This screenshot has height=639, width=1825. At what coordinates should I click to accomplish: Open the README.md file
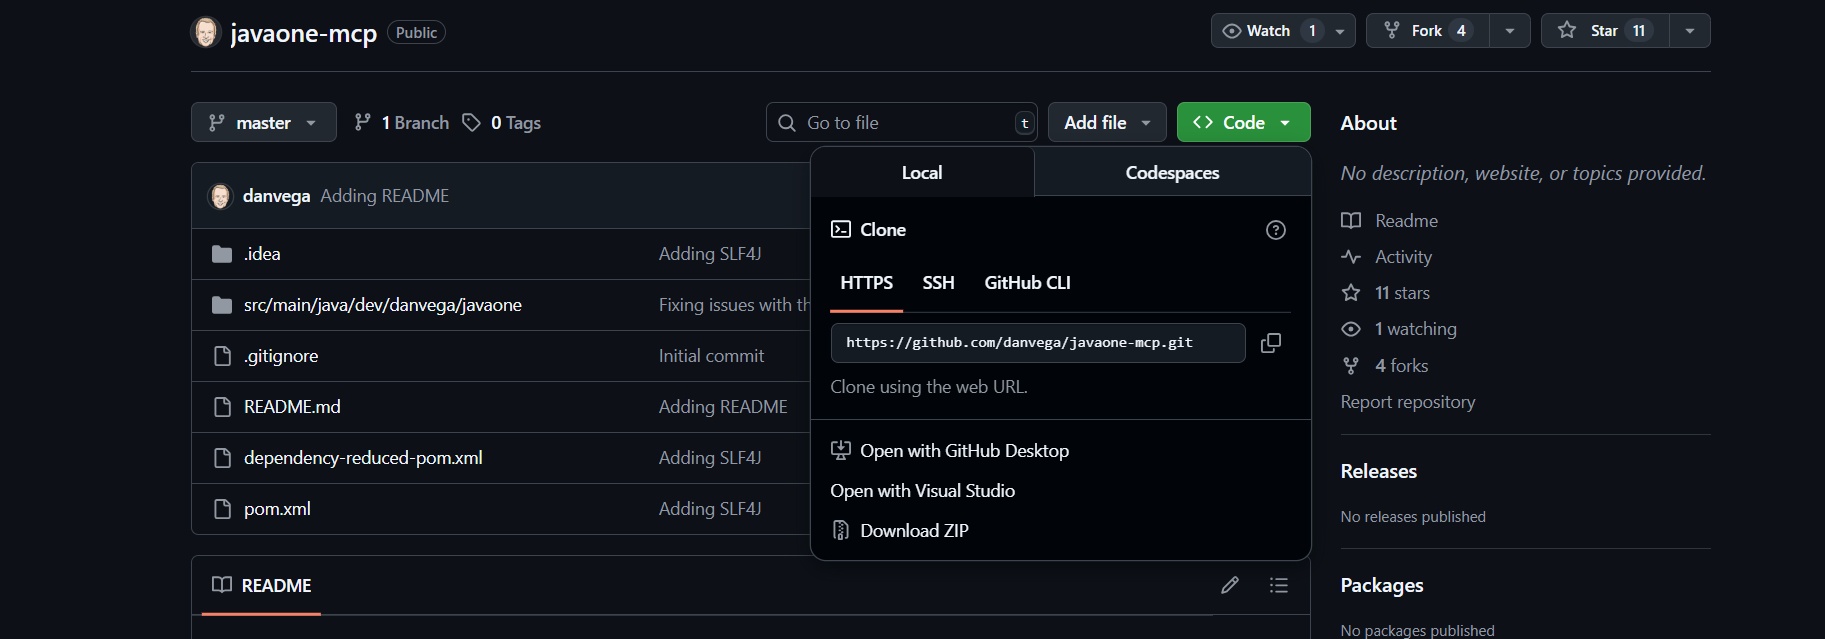click(x=292, y=407)
